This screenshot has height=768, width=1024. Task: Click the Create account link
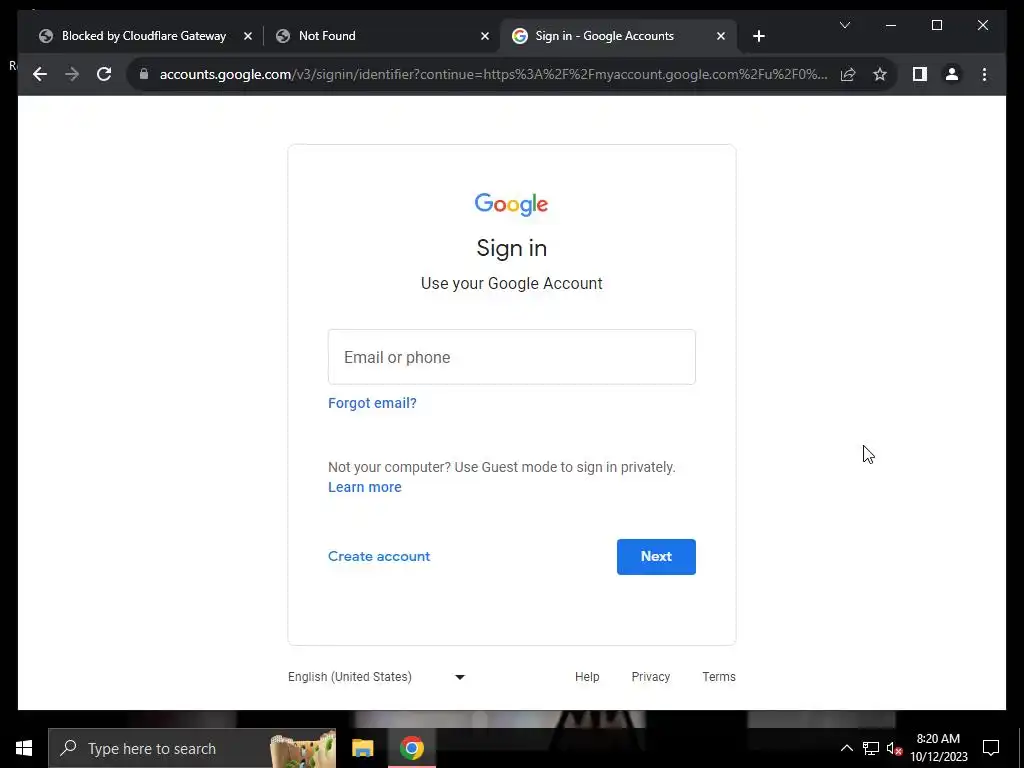(379, 556)
